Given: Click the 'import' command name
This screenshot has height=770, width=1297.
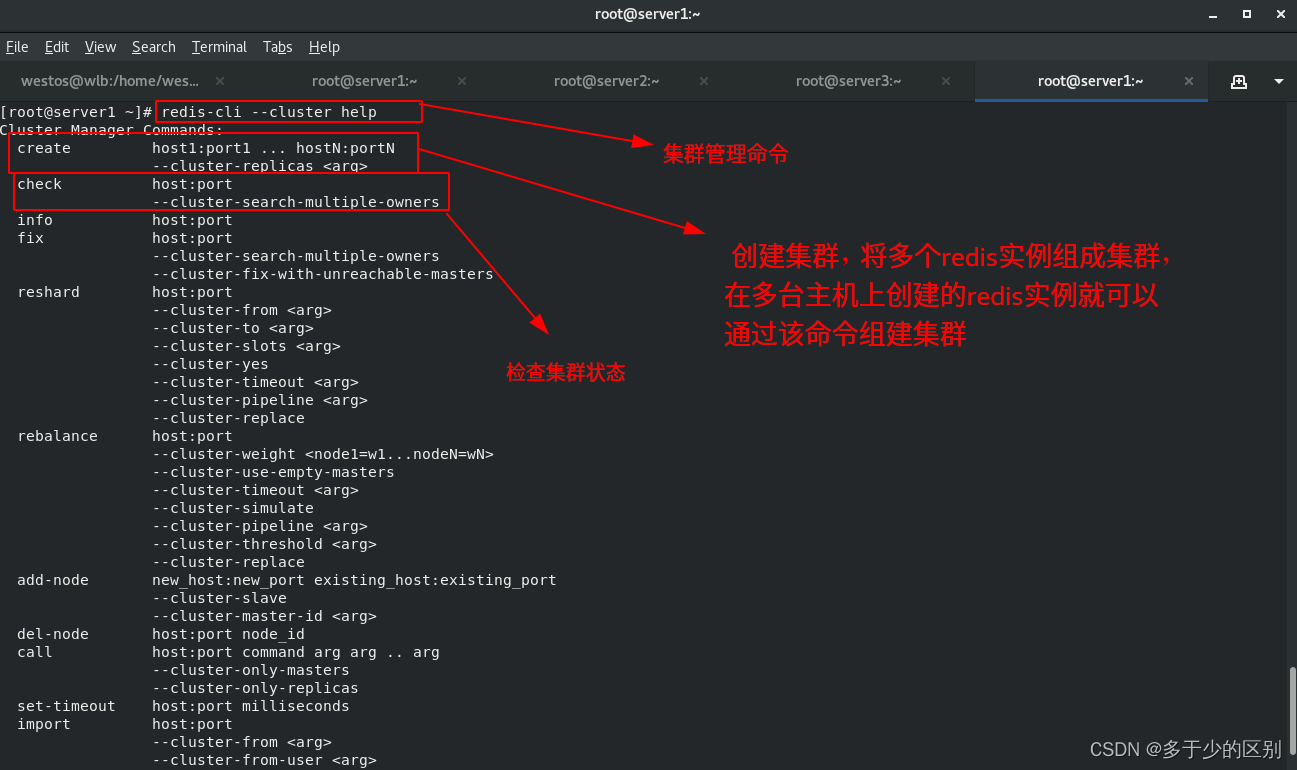Looking at the screenshot, I should (x=44, y=724).
